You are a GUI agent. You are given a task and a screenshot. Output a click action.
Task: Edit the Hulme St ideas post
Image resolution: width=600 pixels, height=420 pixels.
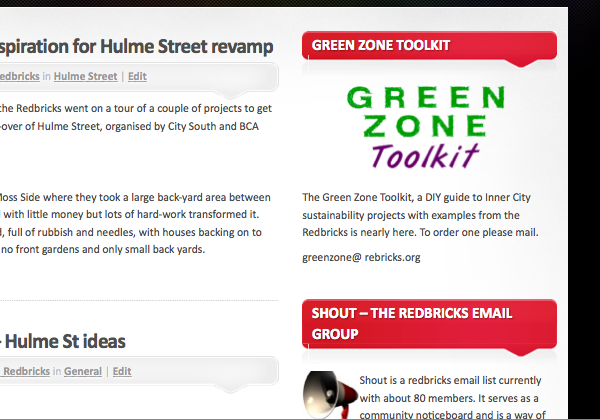coord(122,371)
